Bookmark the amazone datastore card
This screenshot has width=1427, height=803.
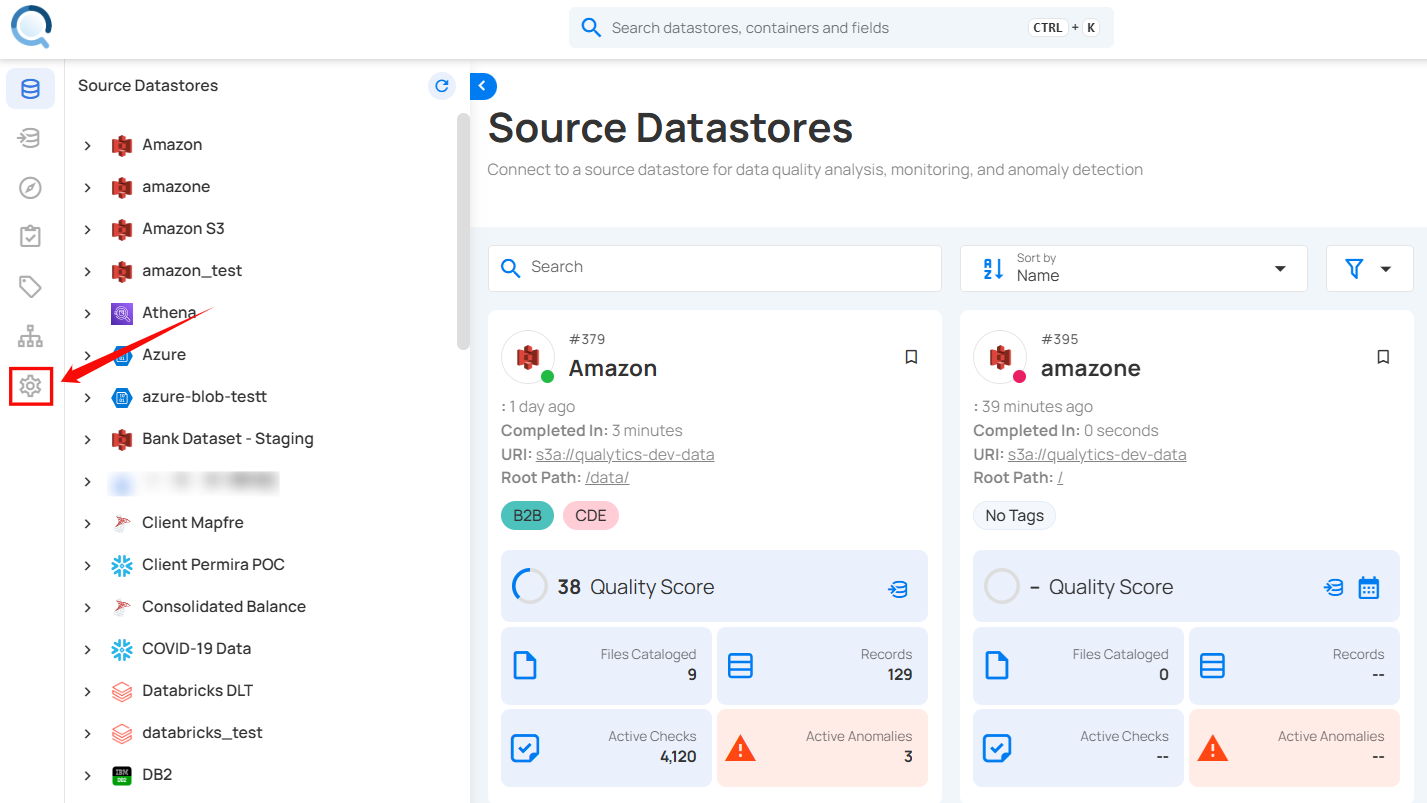1383,357
